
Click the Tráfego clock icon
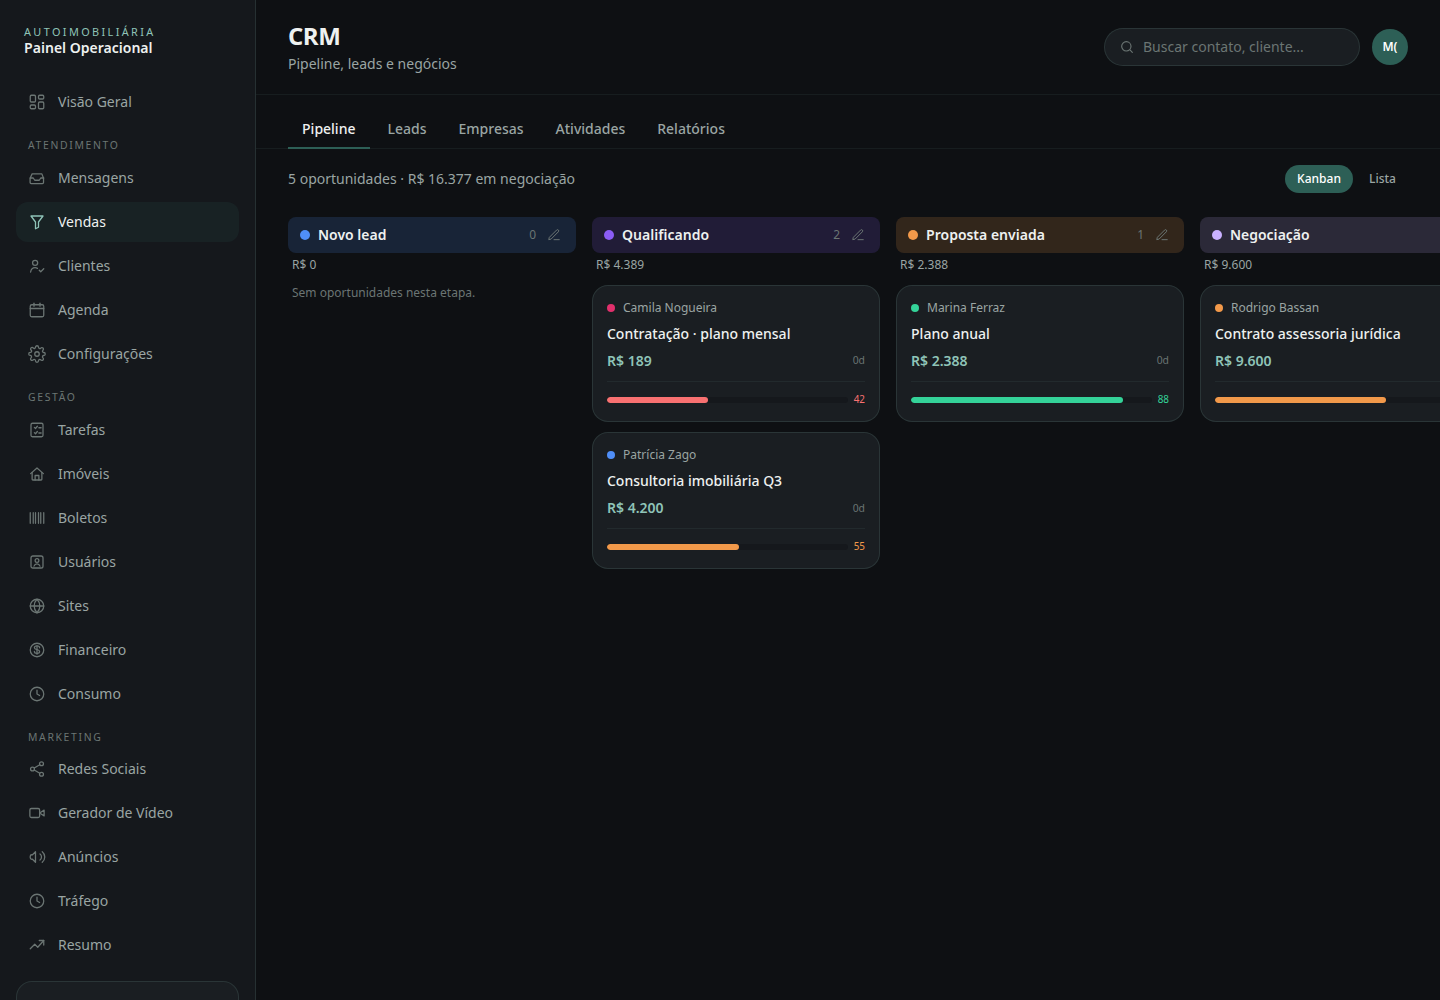(37, 901)
